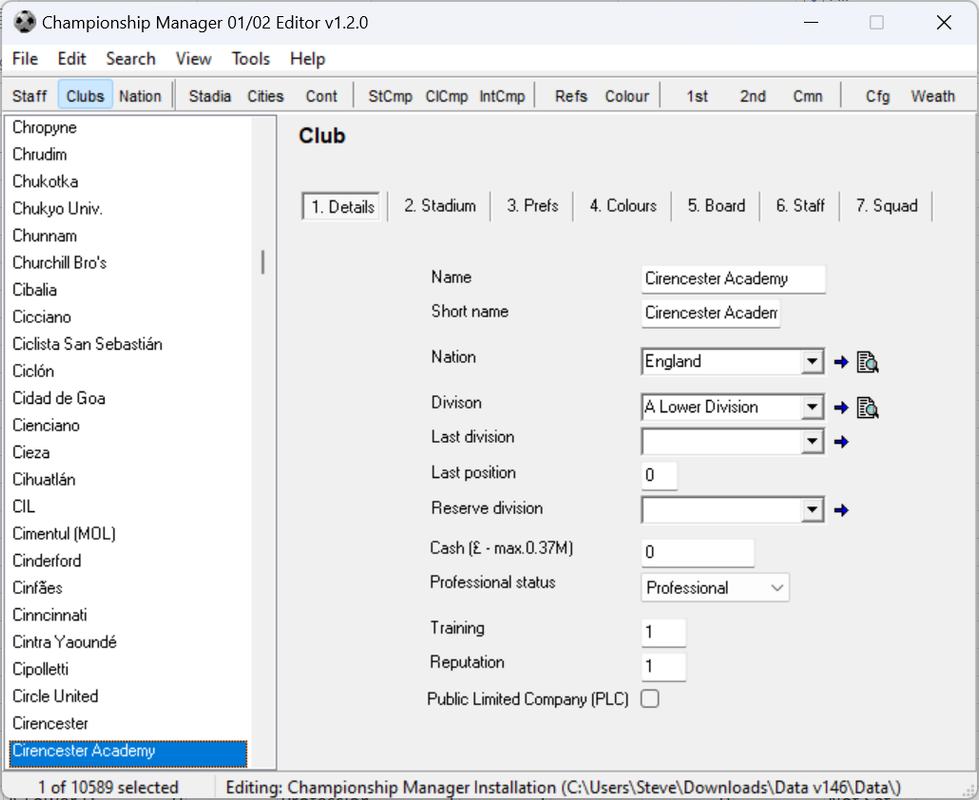Open the Tools menu
The height and width of the screenshot is (800, 979).
point(251,59)
